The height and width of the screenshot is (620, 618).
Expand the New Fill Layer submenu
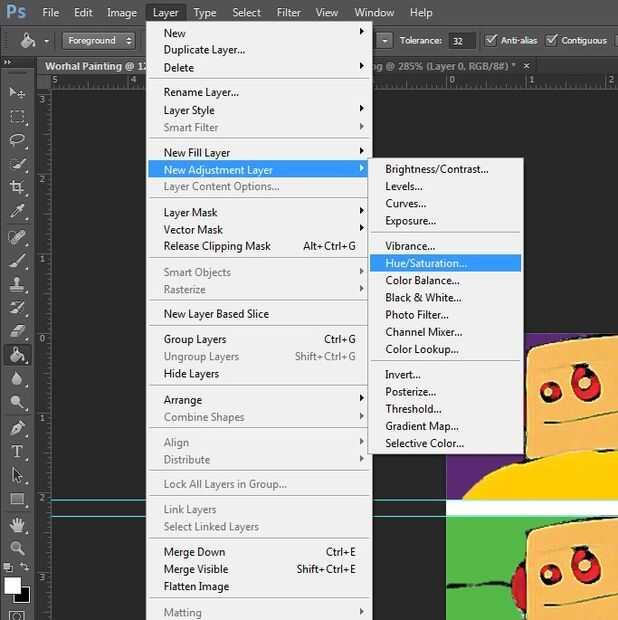(260, 152)
